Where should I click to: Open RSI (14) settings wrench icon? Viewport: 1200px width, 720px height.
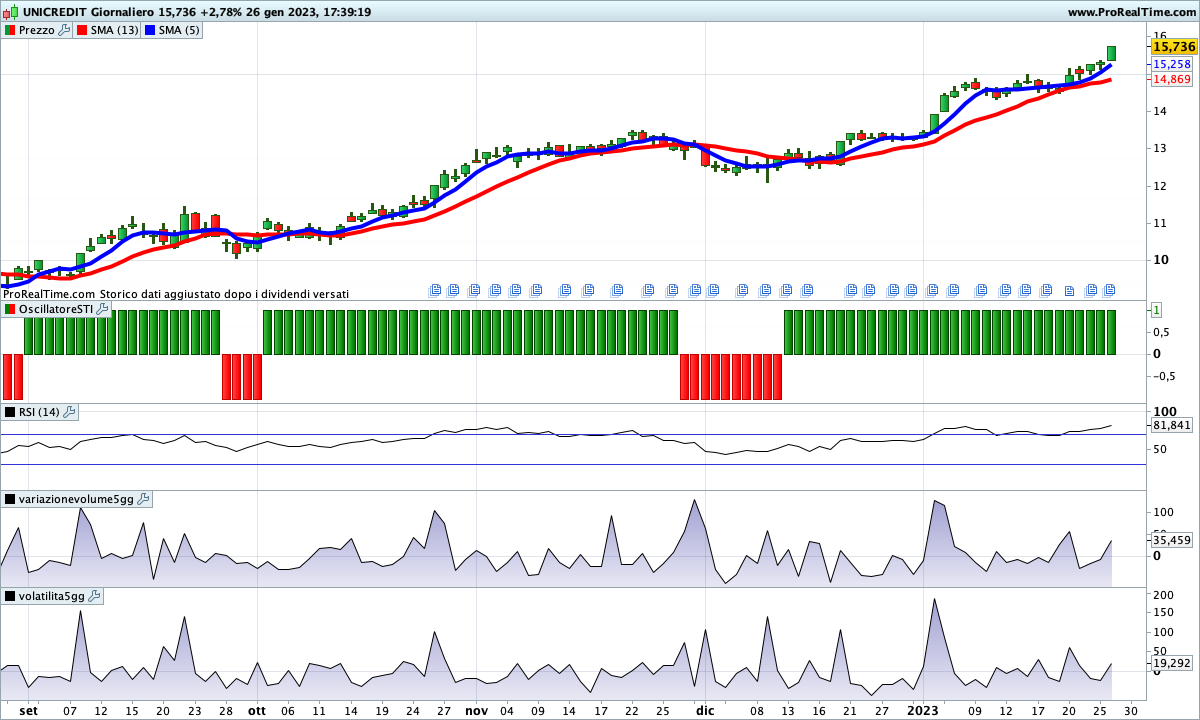pos(70,412)
